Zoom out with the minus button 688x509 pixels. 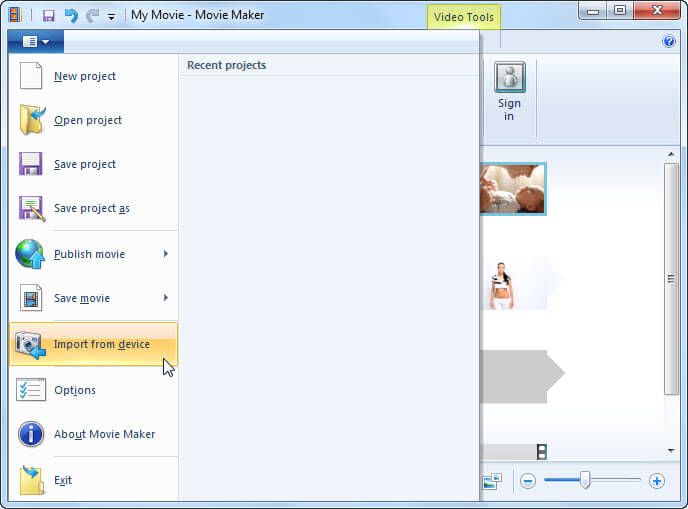(528, 481)
